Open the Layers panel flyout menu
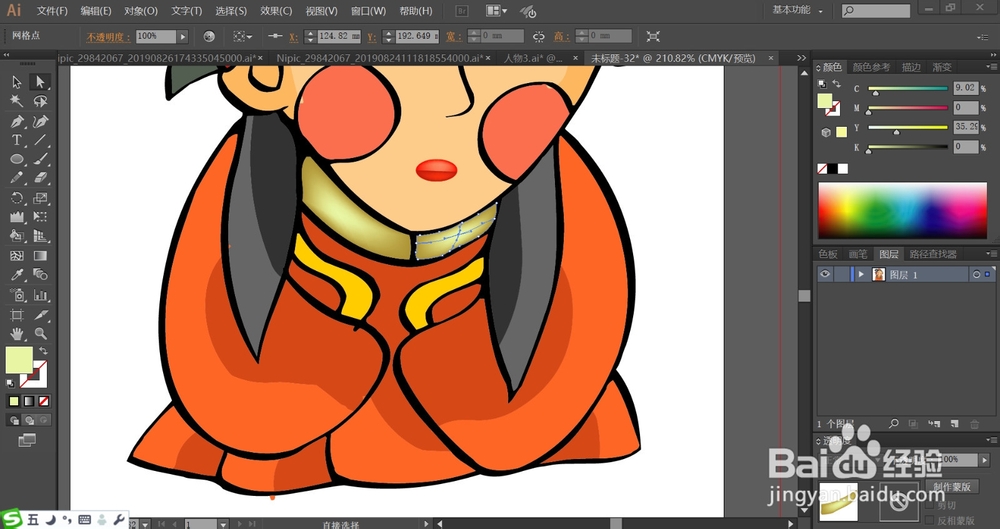The image size is (1000, 529). tap(991, 253)
